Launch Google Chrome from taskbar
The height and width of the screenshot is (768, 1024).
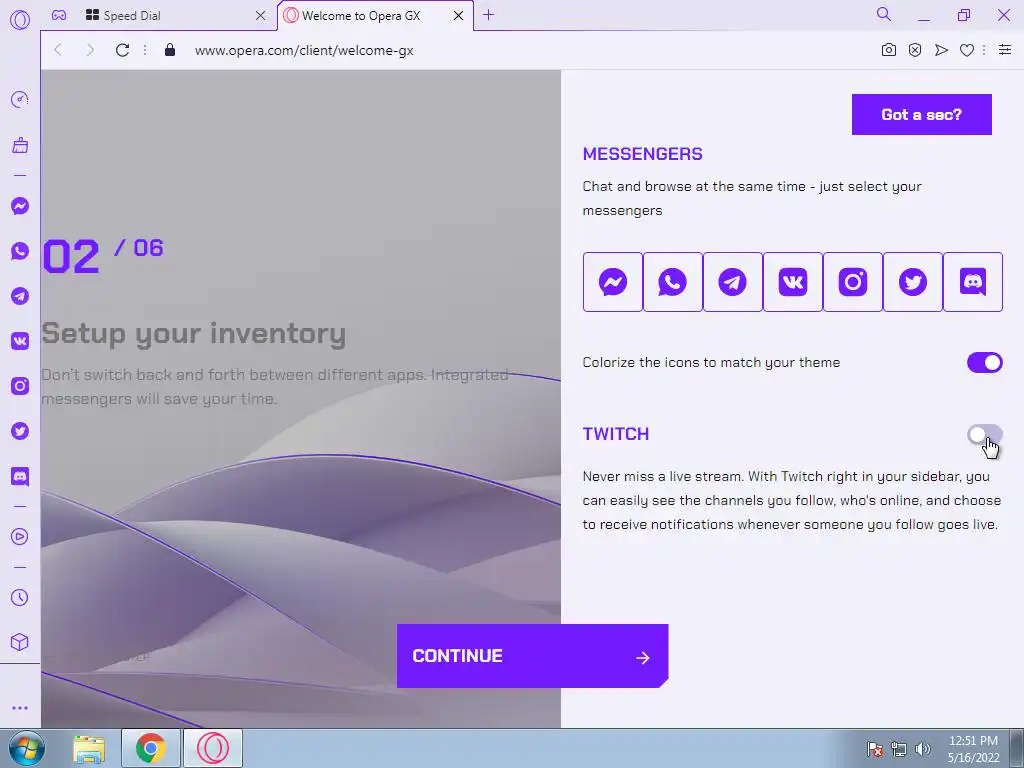[151, 748]
